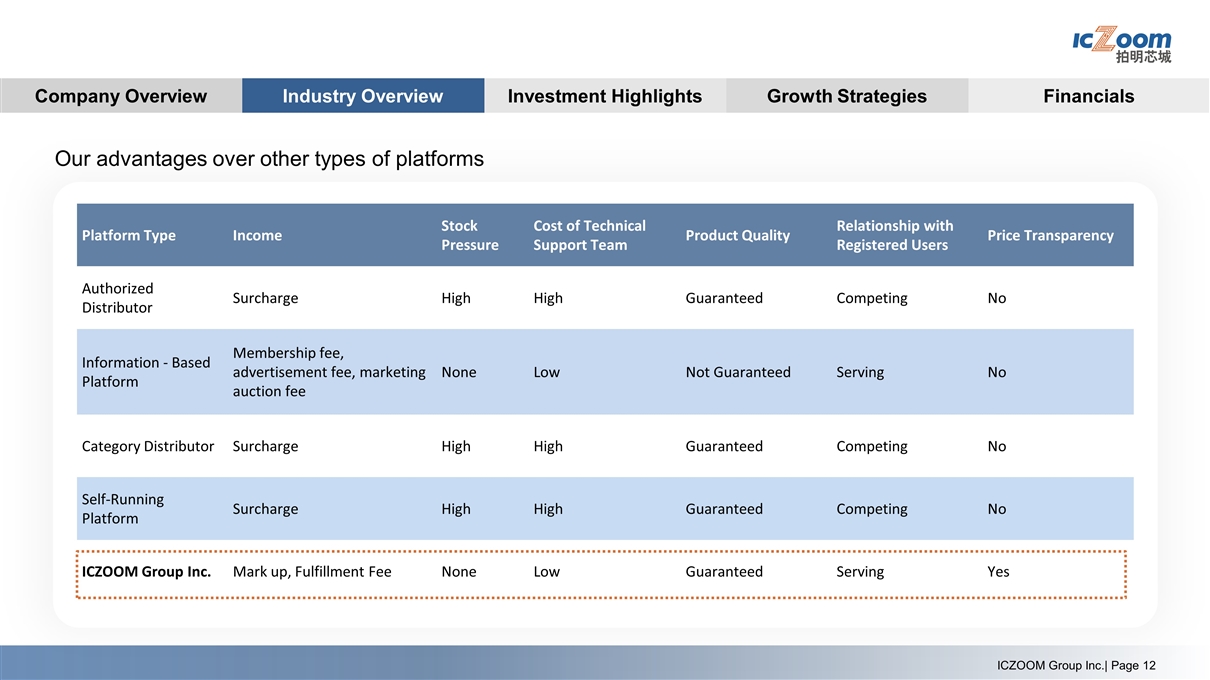Click the Page 12 footer text
The image size is (1210, 680).
(x=1076, y=666)
